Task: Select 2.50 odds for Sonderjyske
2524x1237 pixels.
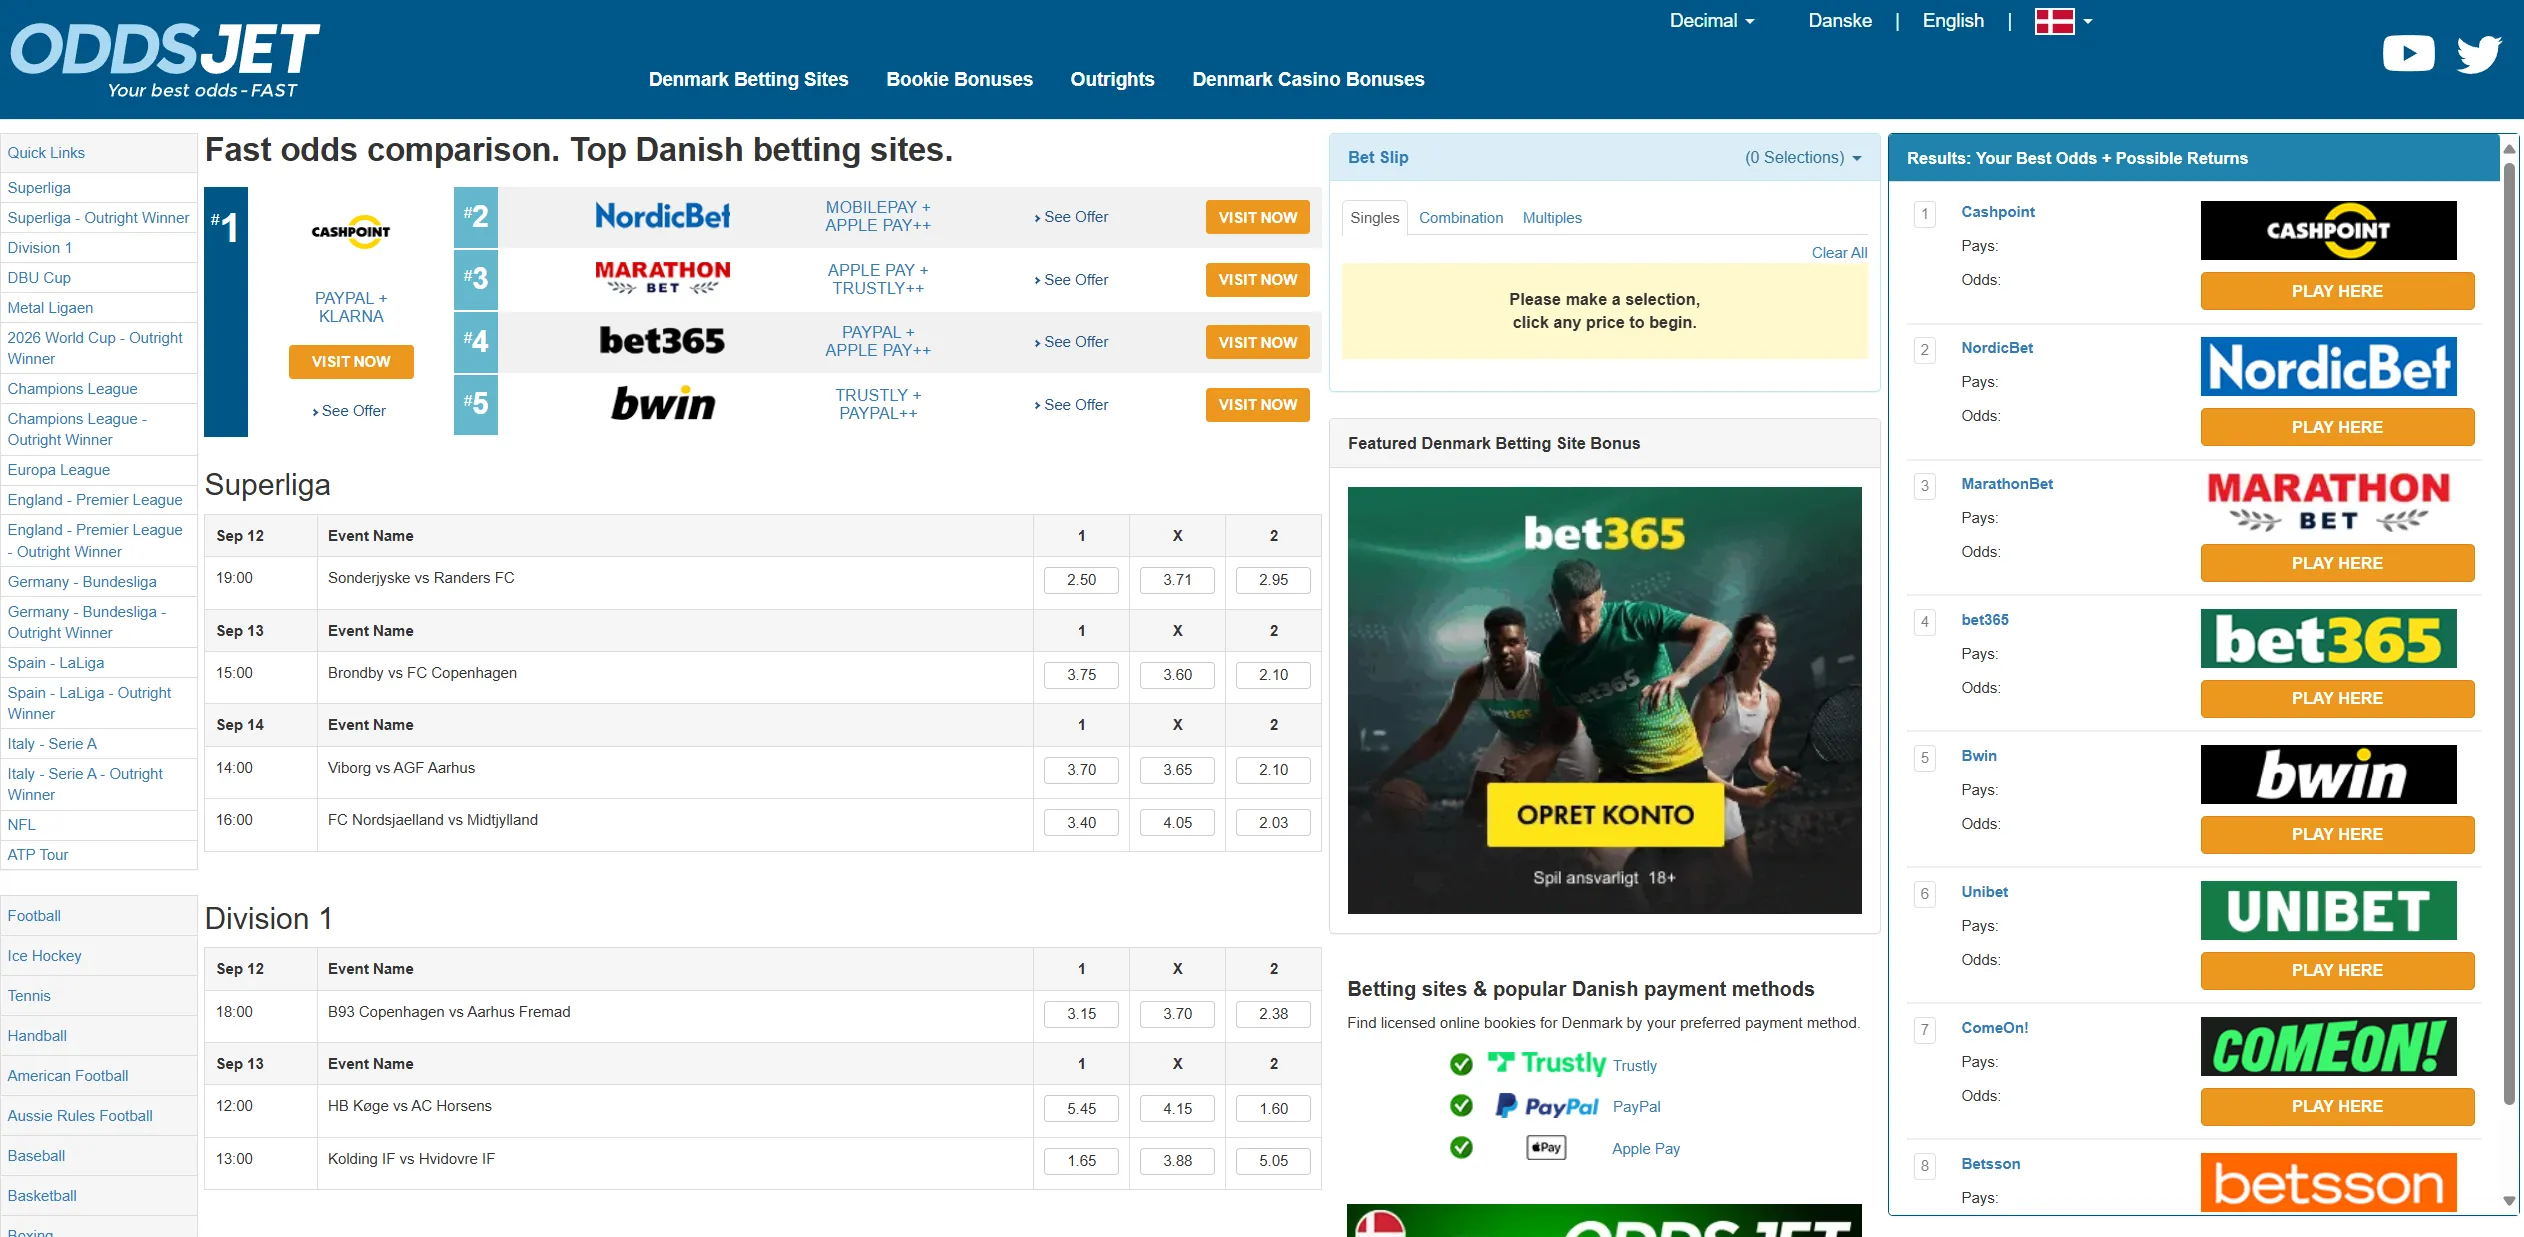Action: [1081, 580]
